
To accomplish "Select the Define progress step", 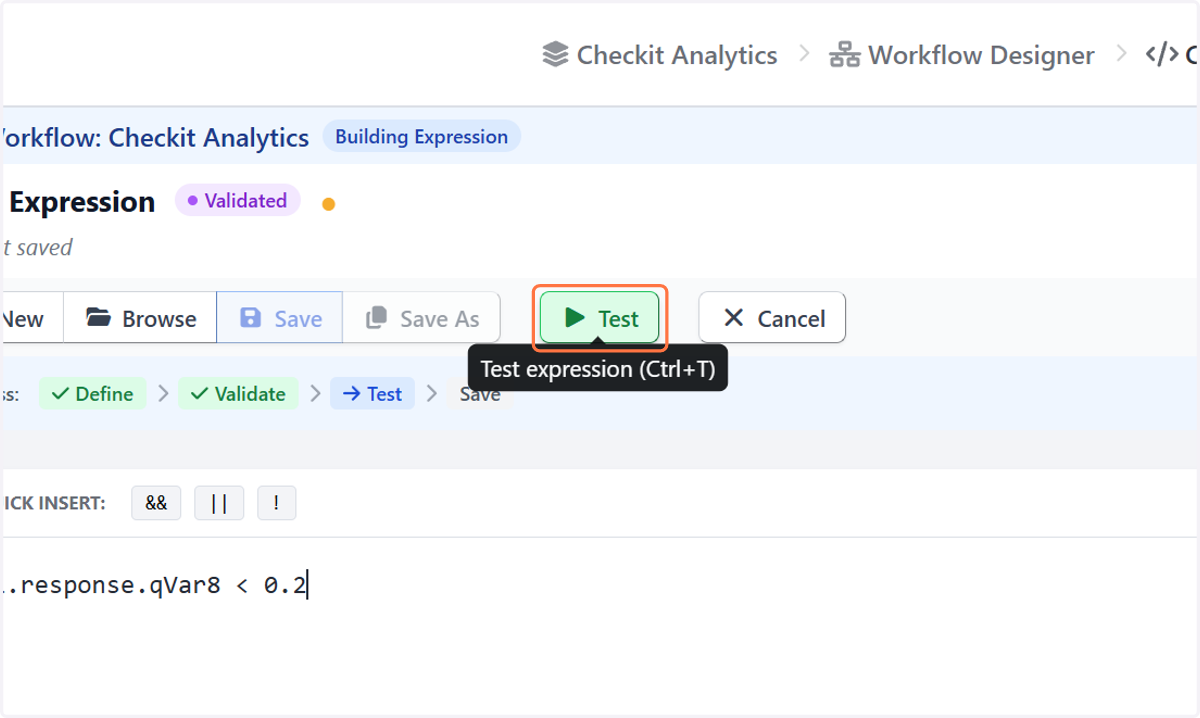I will click(x=93, y=394).
